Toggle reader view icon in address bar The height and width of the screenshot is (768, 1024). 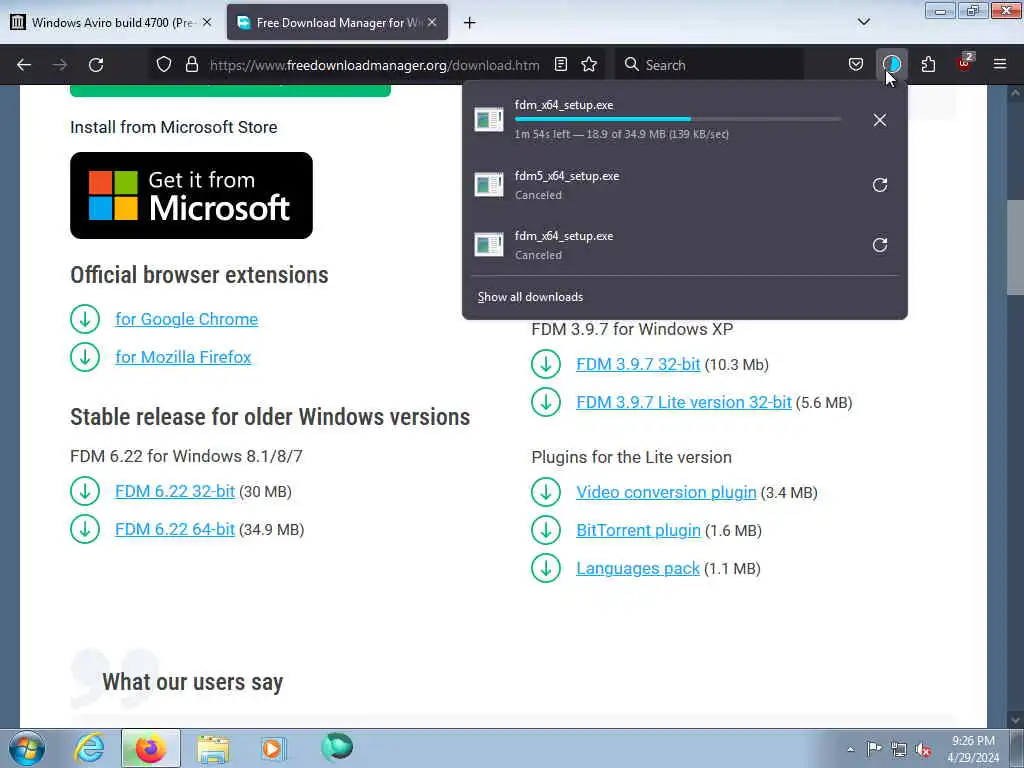pyautogui.click(x=560, y=65)
